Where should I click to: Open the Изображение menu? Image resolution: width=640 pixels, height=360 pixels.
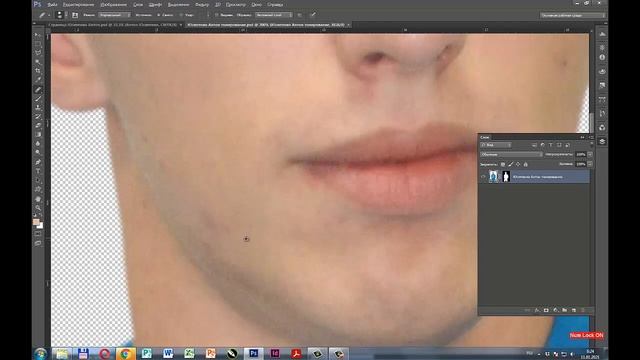tap(113, 4)
